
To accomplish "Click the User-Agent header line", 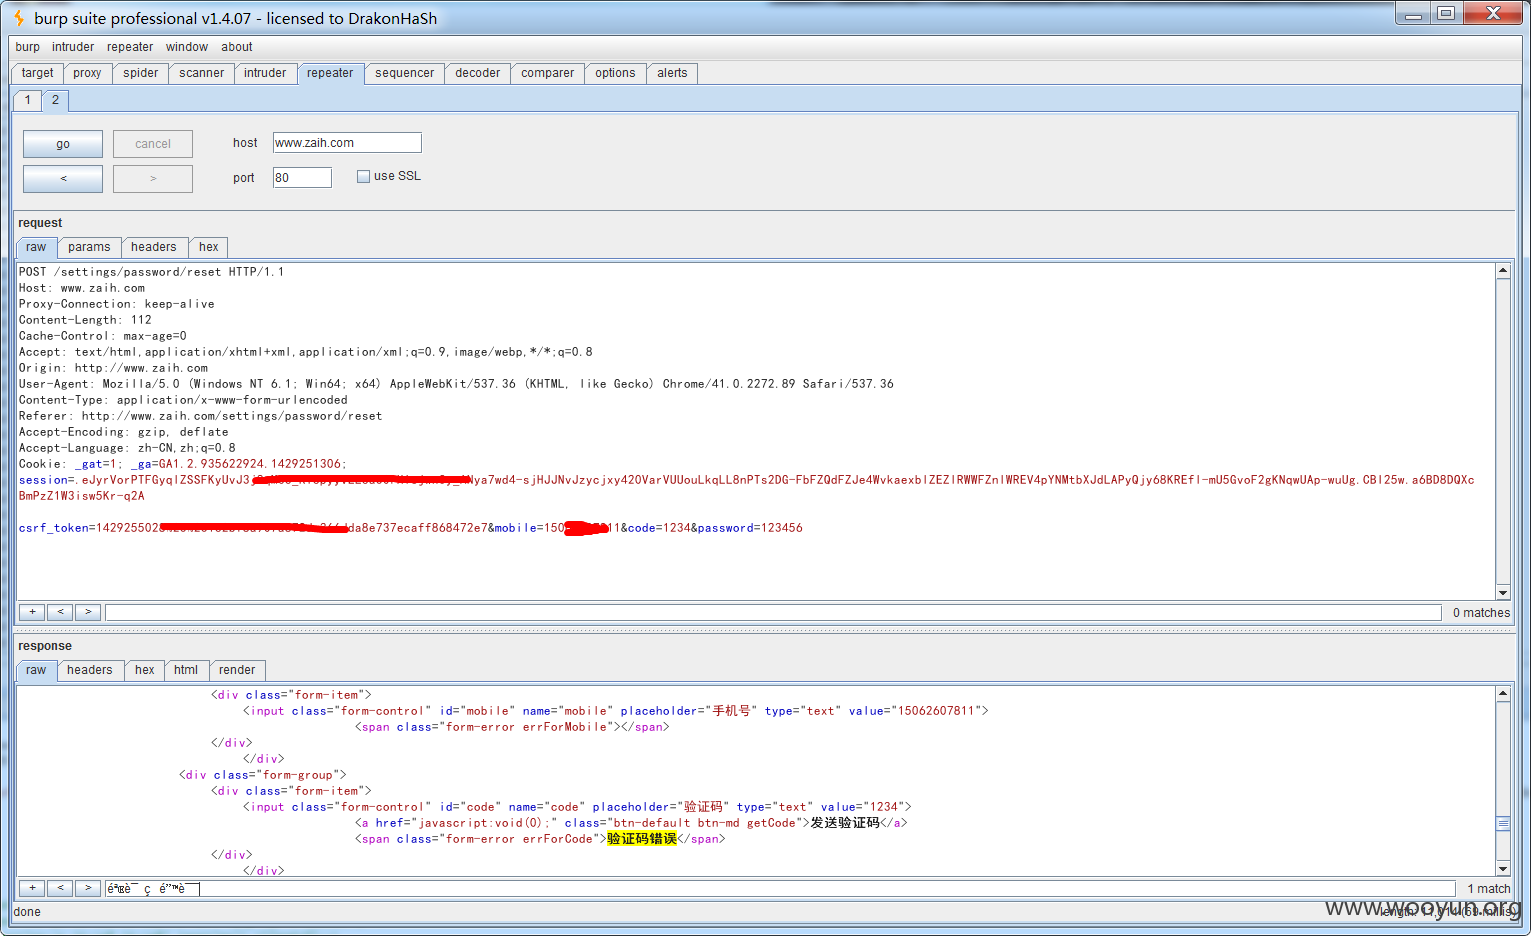I will tap(456, 384).
